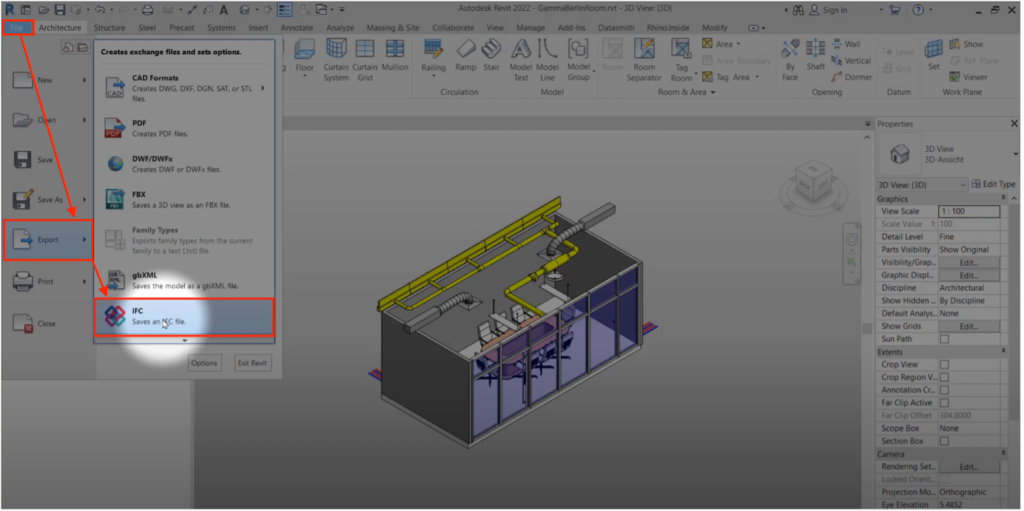Screen dimensions: 1024x511
Task: Toggle the Section Box checkbox
Action: coord(944,441)
